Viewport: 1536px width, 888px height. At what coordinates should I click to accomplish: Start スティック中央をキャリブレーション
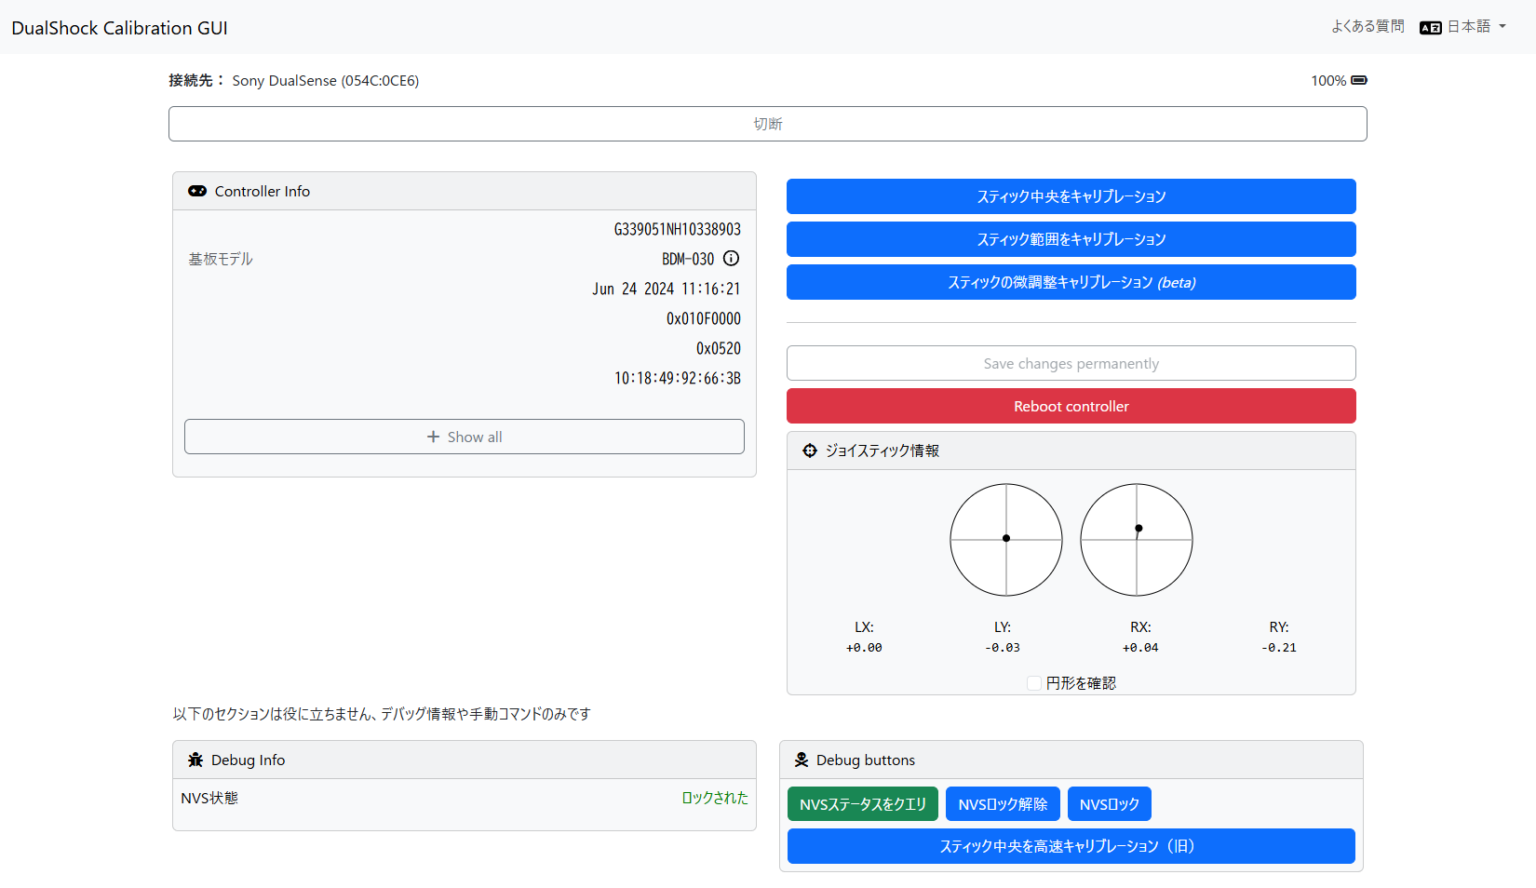(1070, 196)
